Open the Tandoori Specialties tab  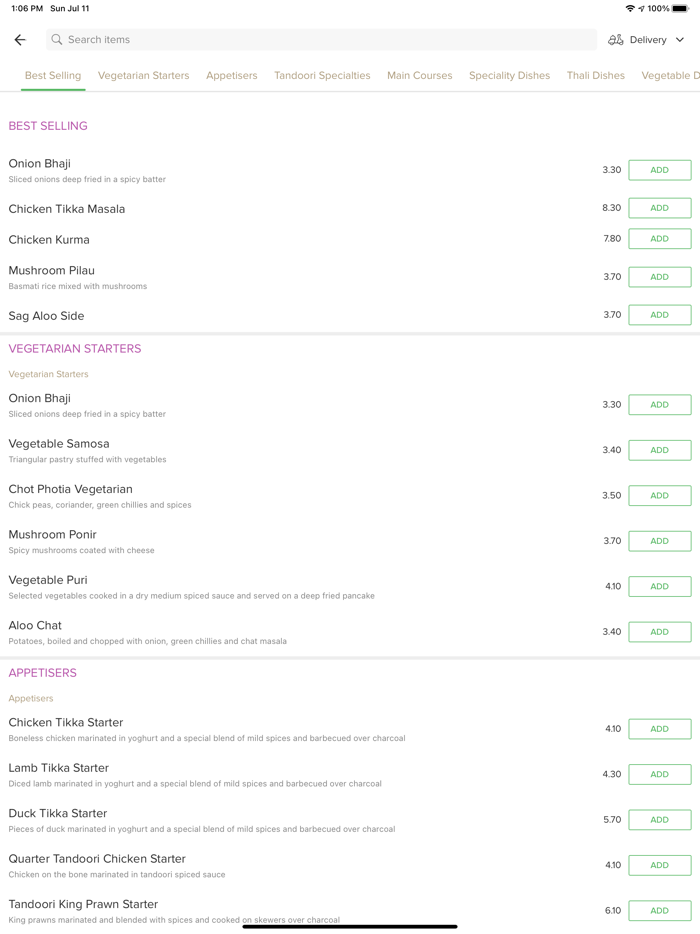click(x=322, y=76)
